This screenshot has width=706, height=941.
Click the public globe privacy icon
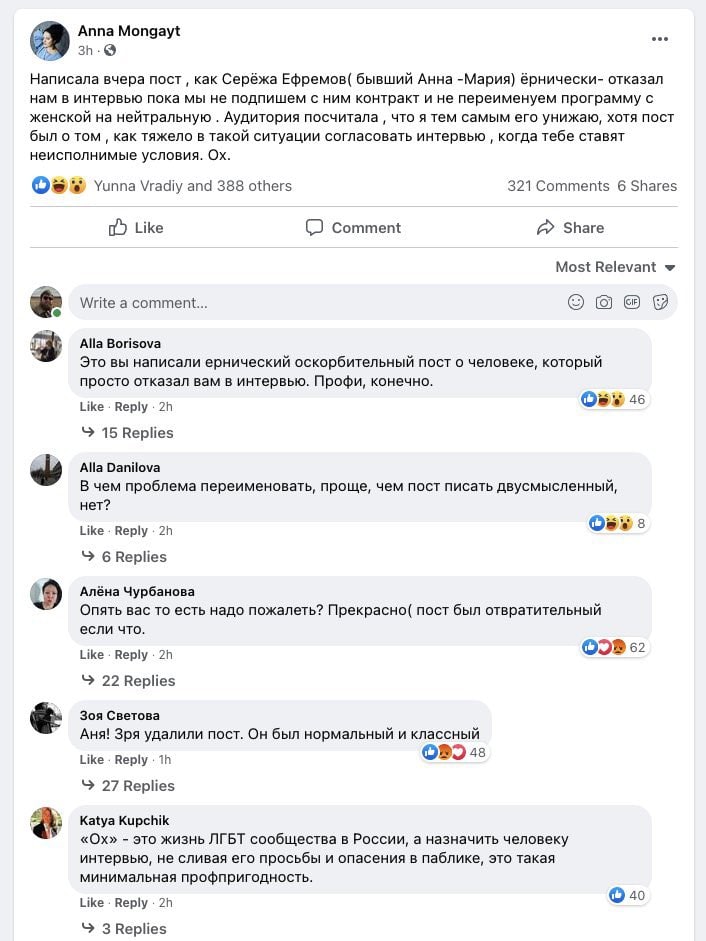(x=110, y=50)
